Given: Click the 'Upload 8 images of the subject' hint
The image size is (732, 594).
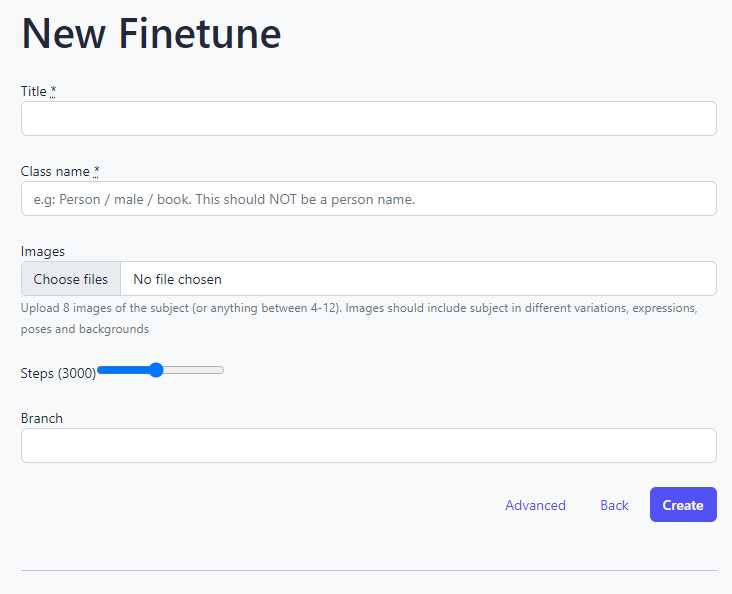Looking at the screenshot, I should [359, 318].
